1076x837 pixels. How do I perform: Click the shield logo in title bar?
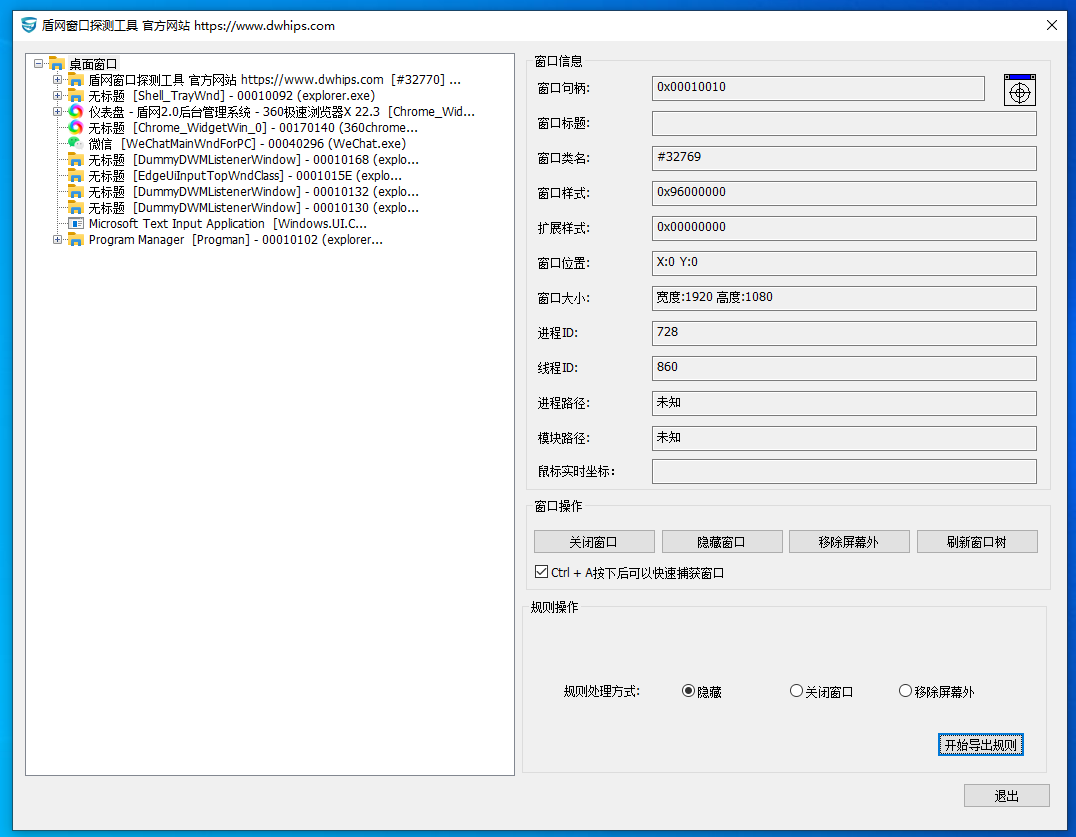(x=29, y=26)
